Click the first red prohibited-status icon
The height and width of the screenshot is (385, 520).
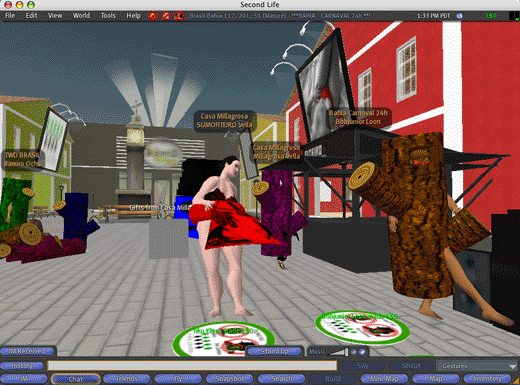click(153, 16)
